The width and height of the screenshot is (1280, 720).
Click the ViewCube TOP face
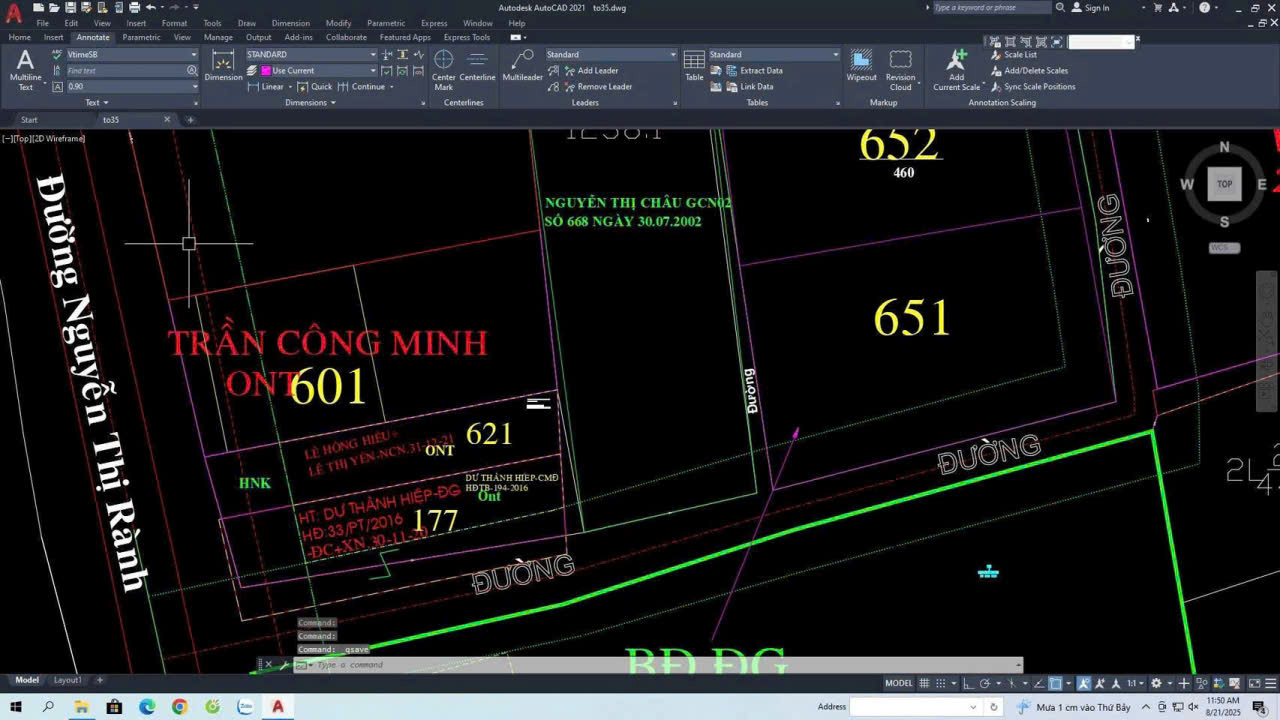pyautogui.click(x=1224, y=184)
